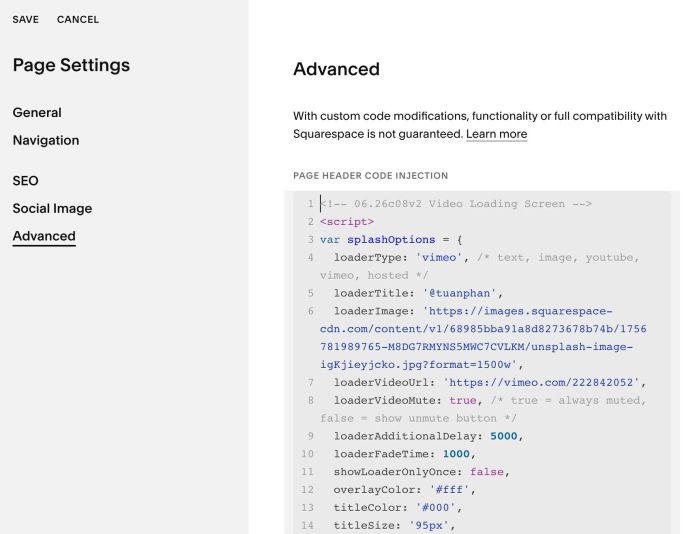
Task: Follow the Learn more link
Action: pos(496,134)
